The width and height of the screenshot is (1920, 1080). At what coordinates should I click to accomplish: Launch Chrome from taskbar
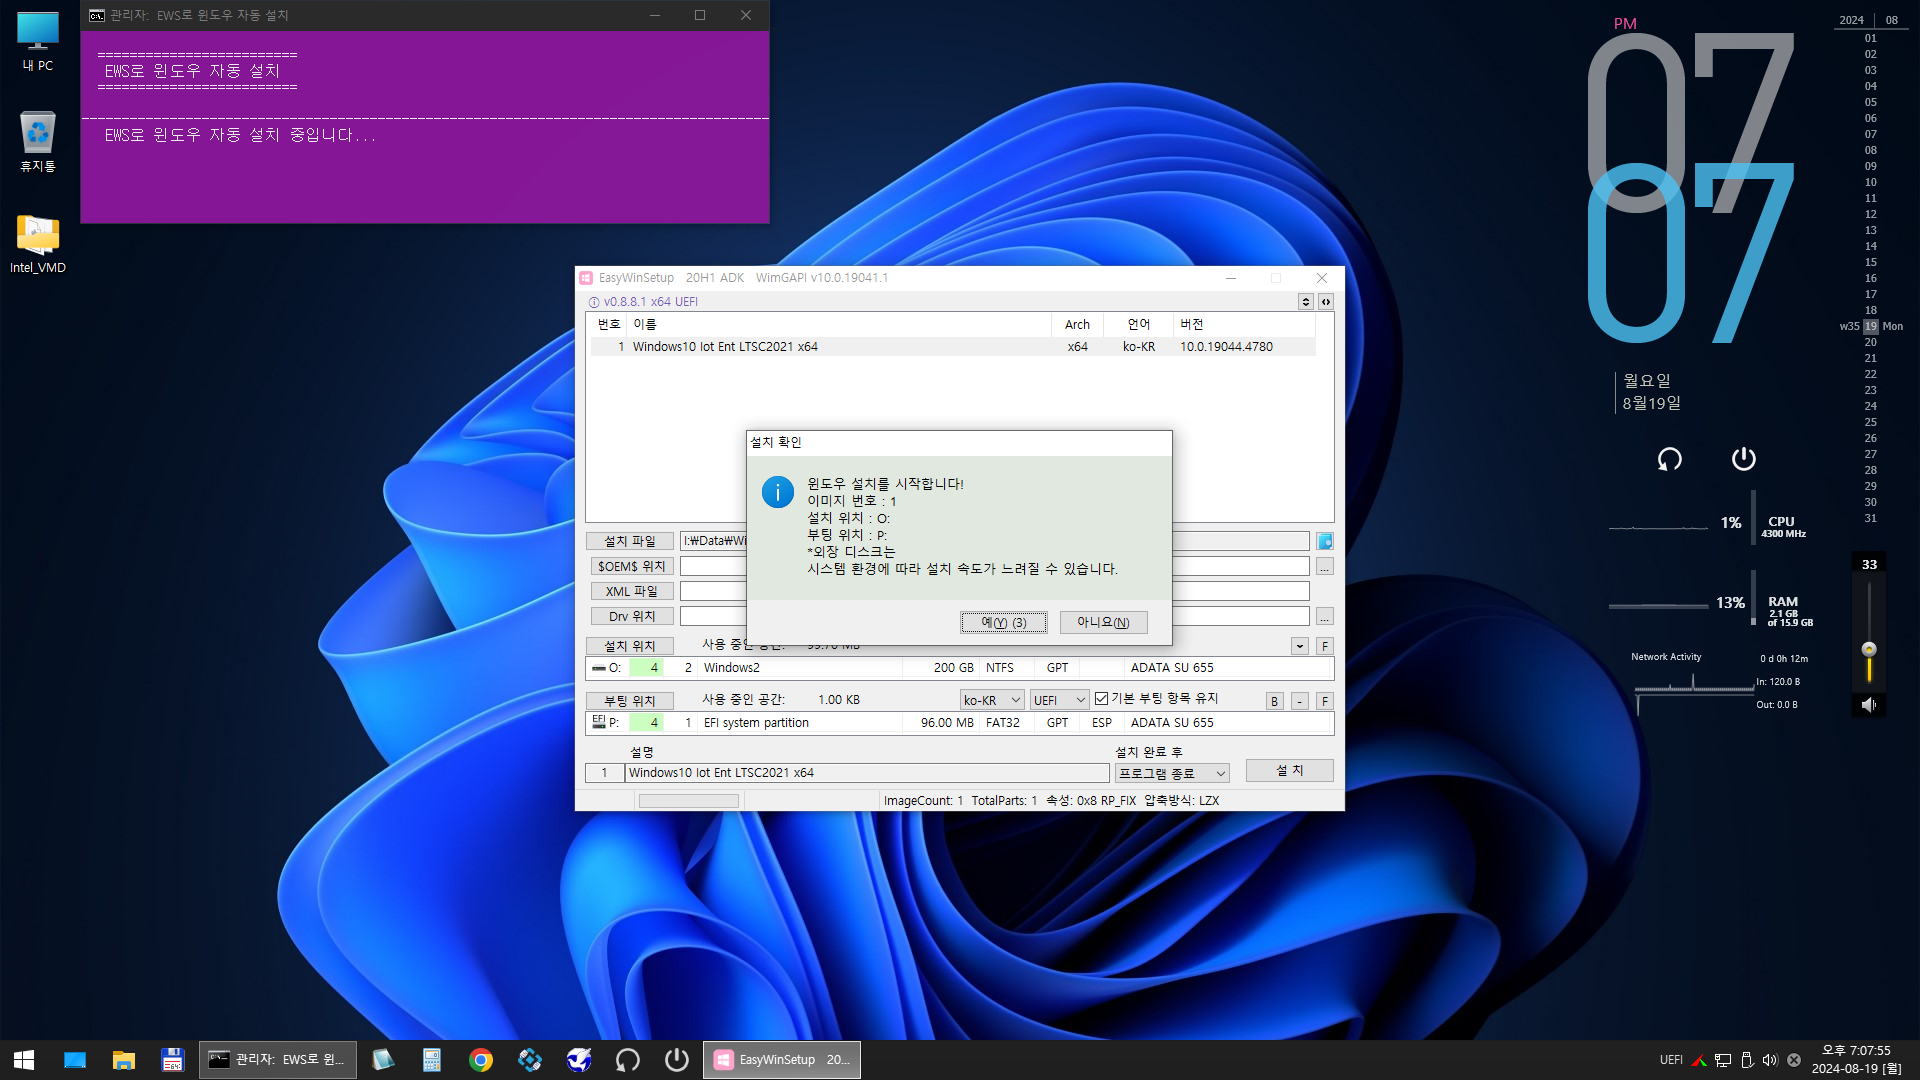(481, 1060)
